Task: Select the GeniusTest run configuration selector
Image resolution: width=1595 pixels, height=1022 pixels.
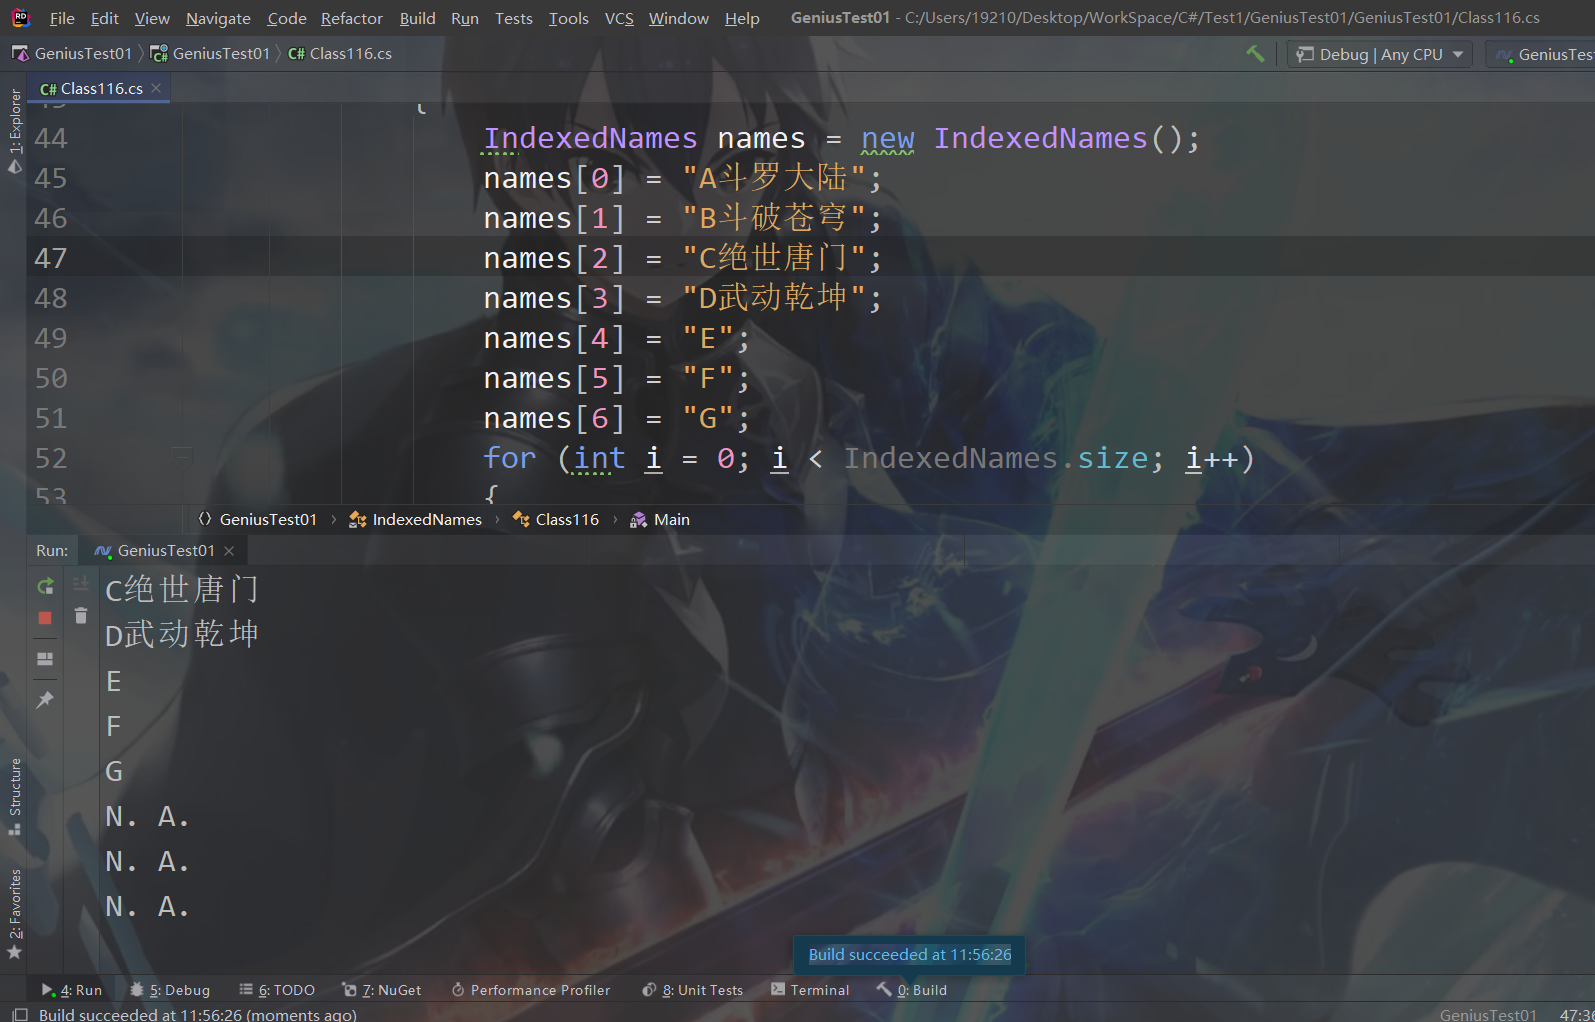Action: (x=1543, y=54)
